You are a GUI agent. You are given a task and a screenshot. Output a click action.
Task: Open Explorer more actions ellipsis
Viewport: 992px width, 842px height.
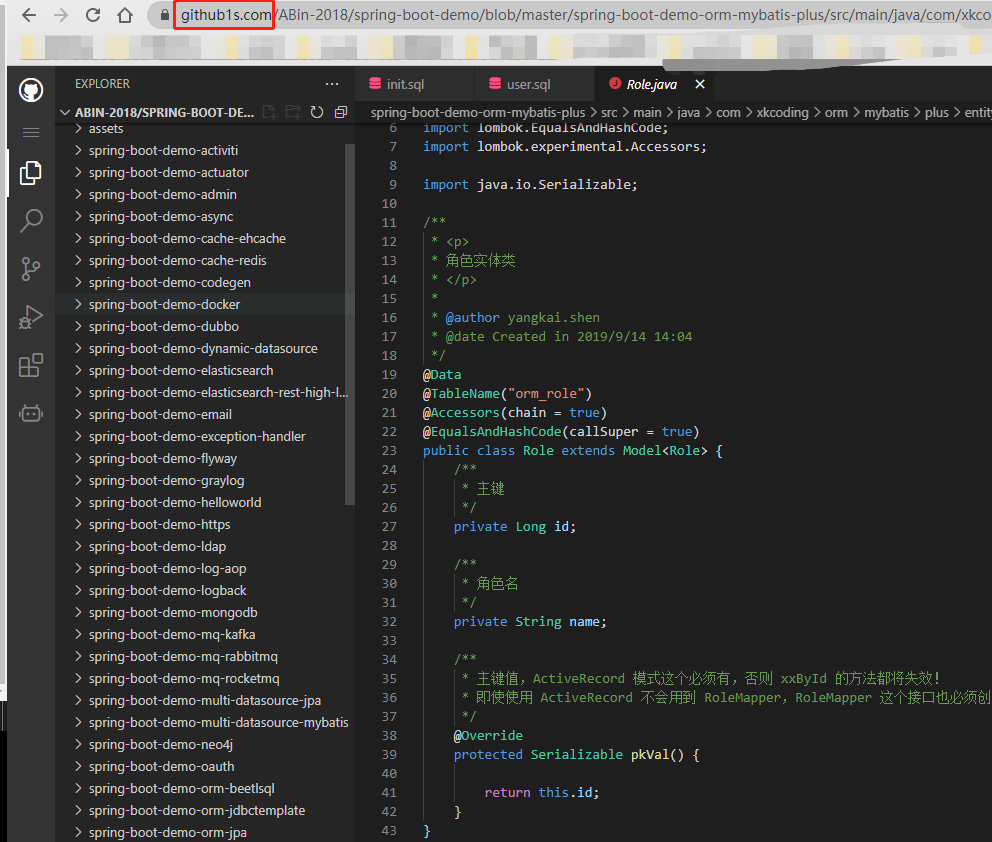pyautogui.click(x=332, y=84)
